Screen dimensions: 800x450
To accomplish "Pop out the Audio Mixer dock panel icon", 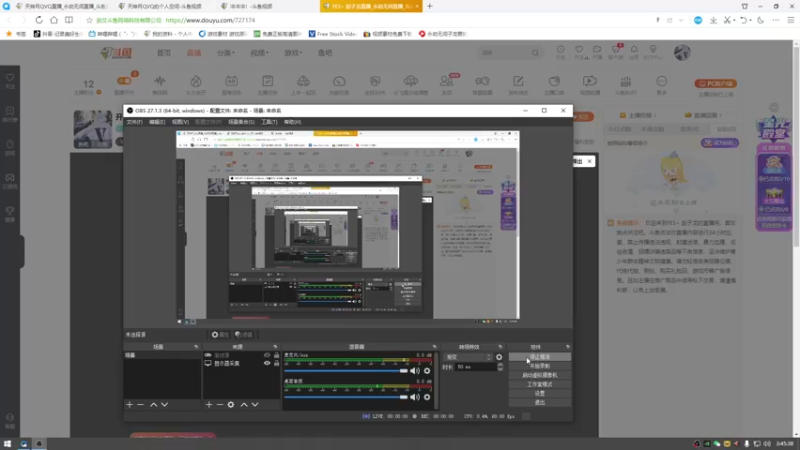I will 435,347.
